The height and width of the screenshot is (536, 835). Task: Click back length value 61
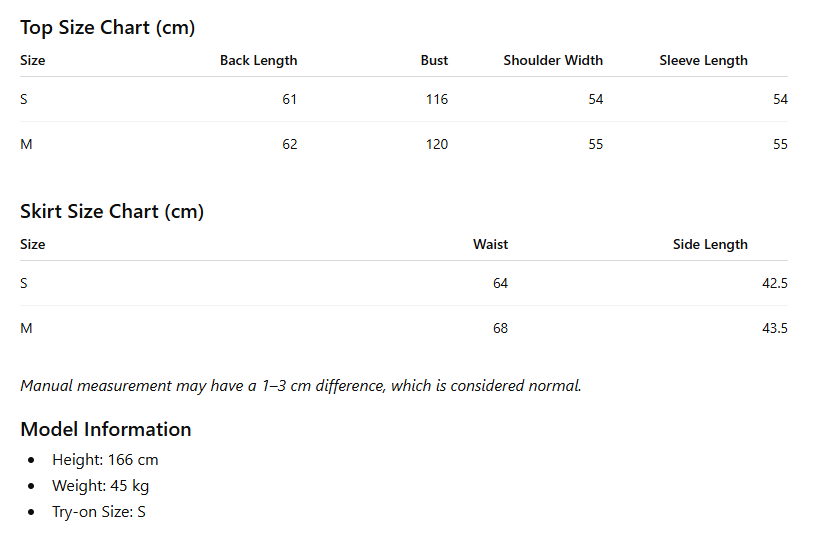coord(289,100)
